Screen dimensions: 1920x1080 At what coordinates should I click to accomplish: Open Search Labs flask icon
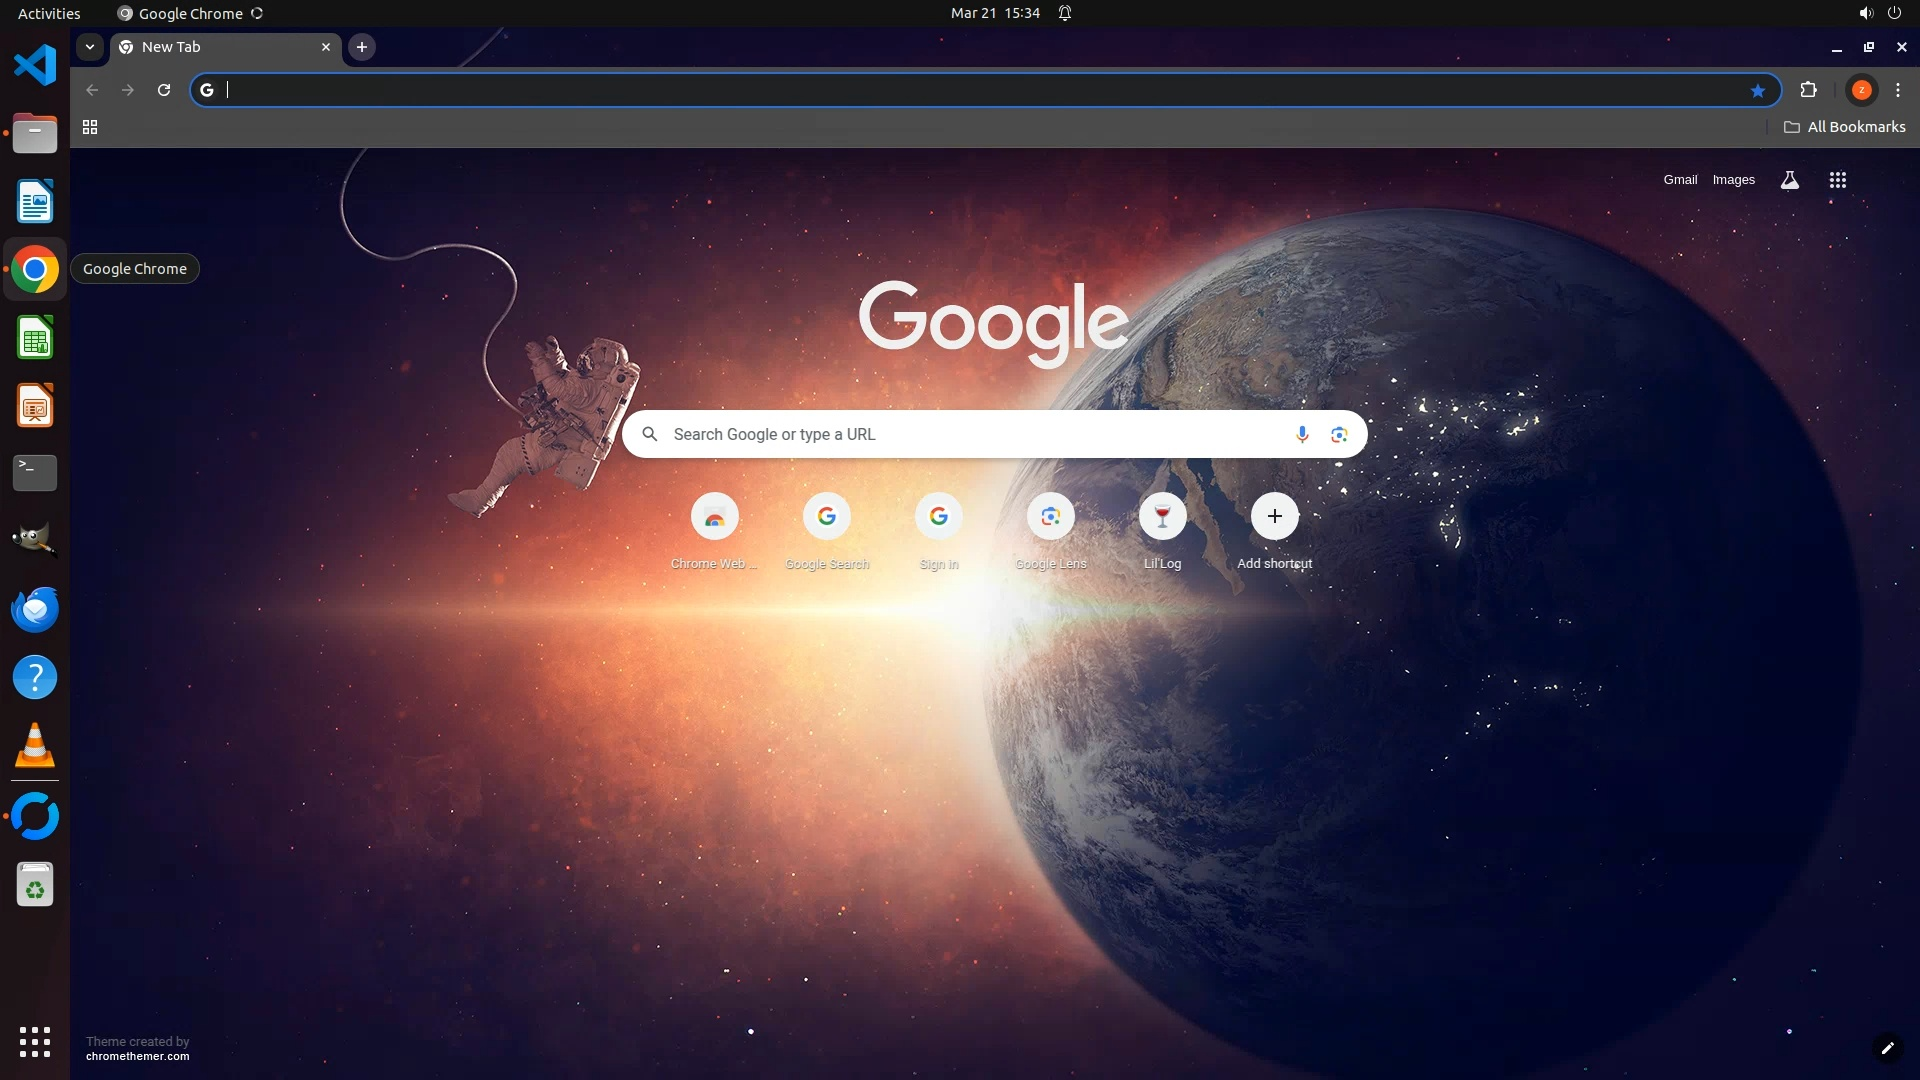(x=1790, y=180)
